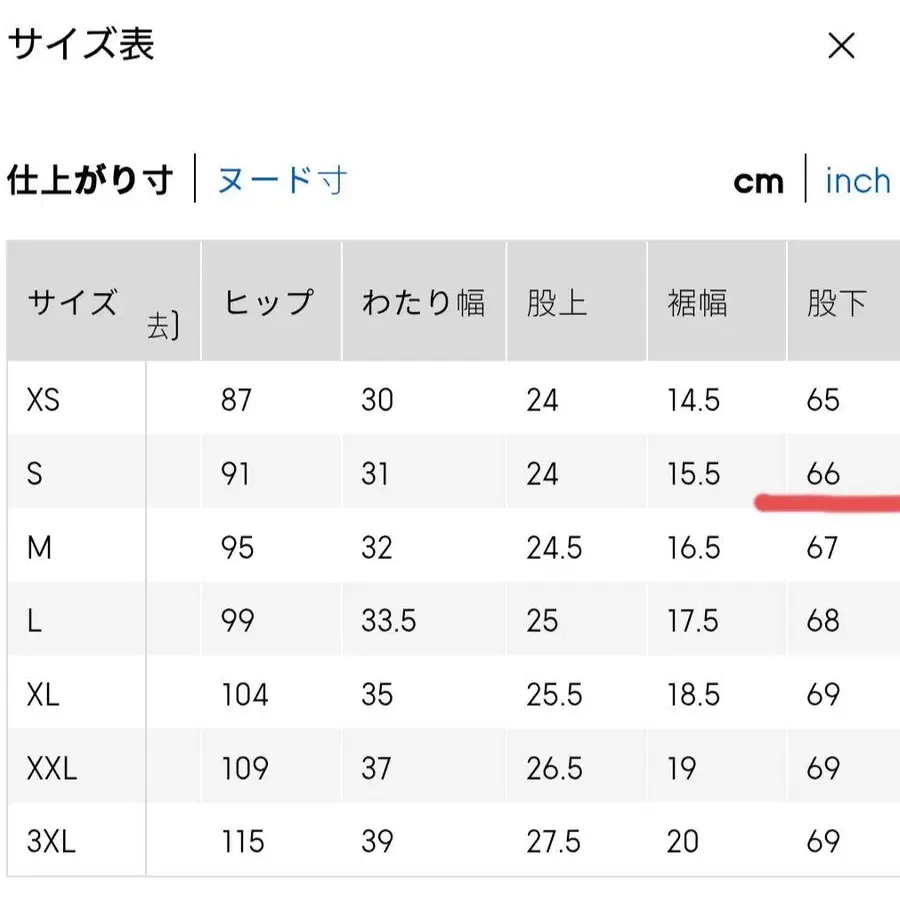Viewport: 900px width, 900px height.
Task: Close the サイズ表 size chart dialog
Action: pos(843,47)
